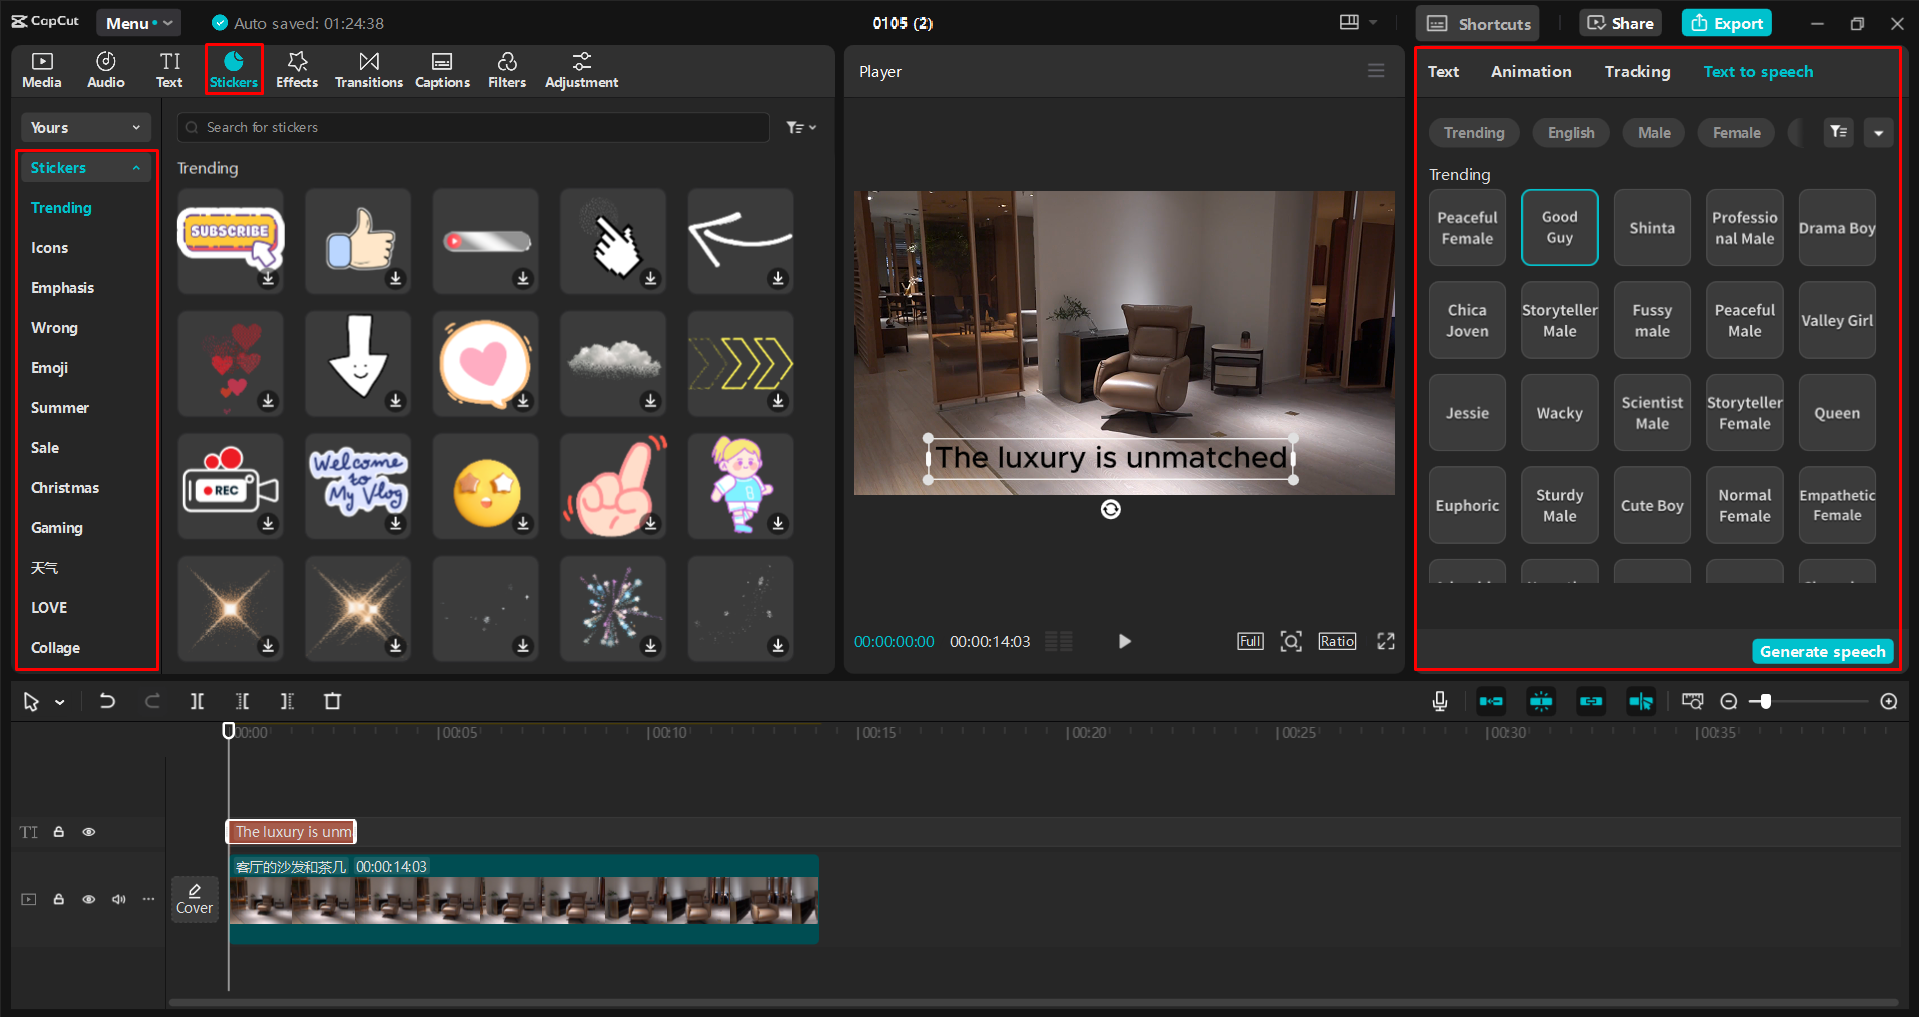
Task: Open the Filters panel
Action: coord(507,69)
